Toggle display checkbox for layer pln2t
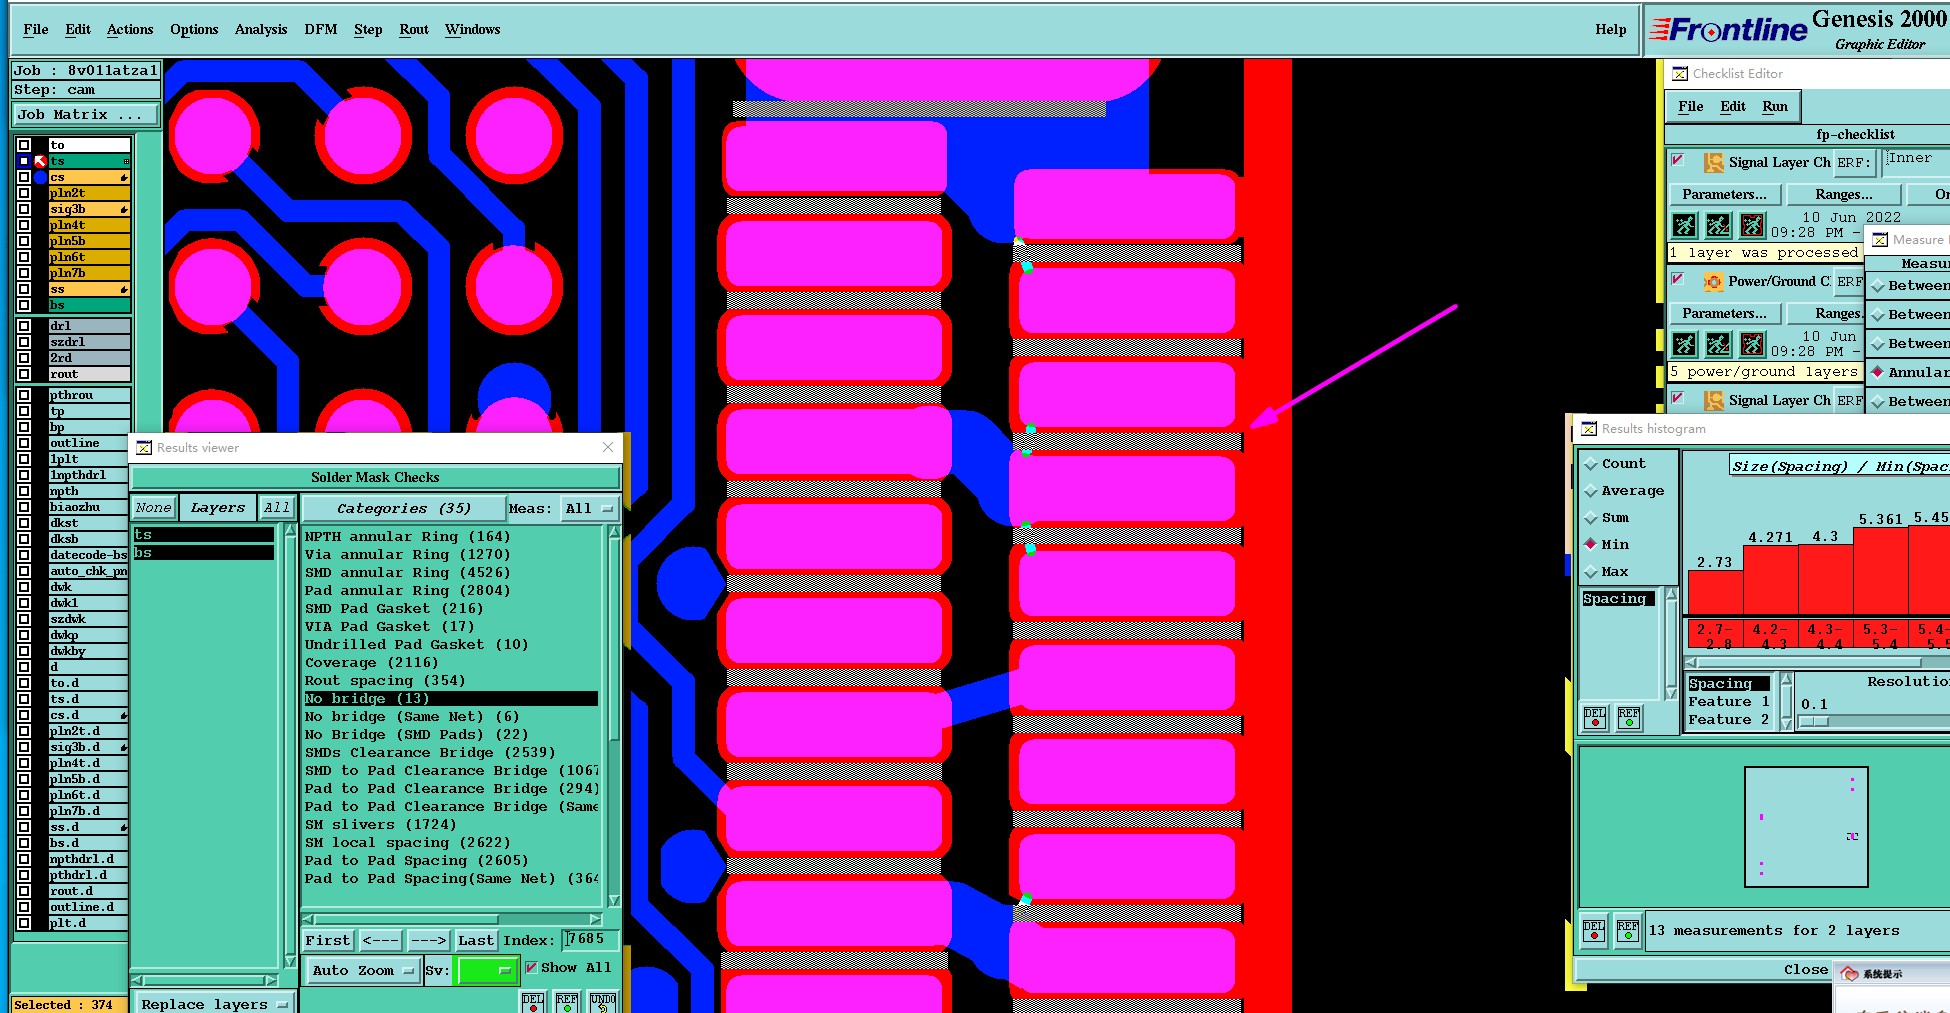1950x1013 pixels. (24, 193)
